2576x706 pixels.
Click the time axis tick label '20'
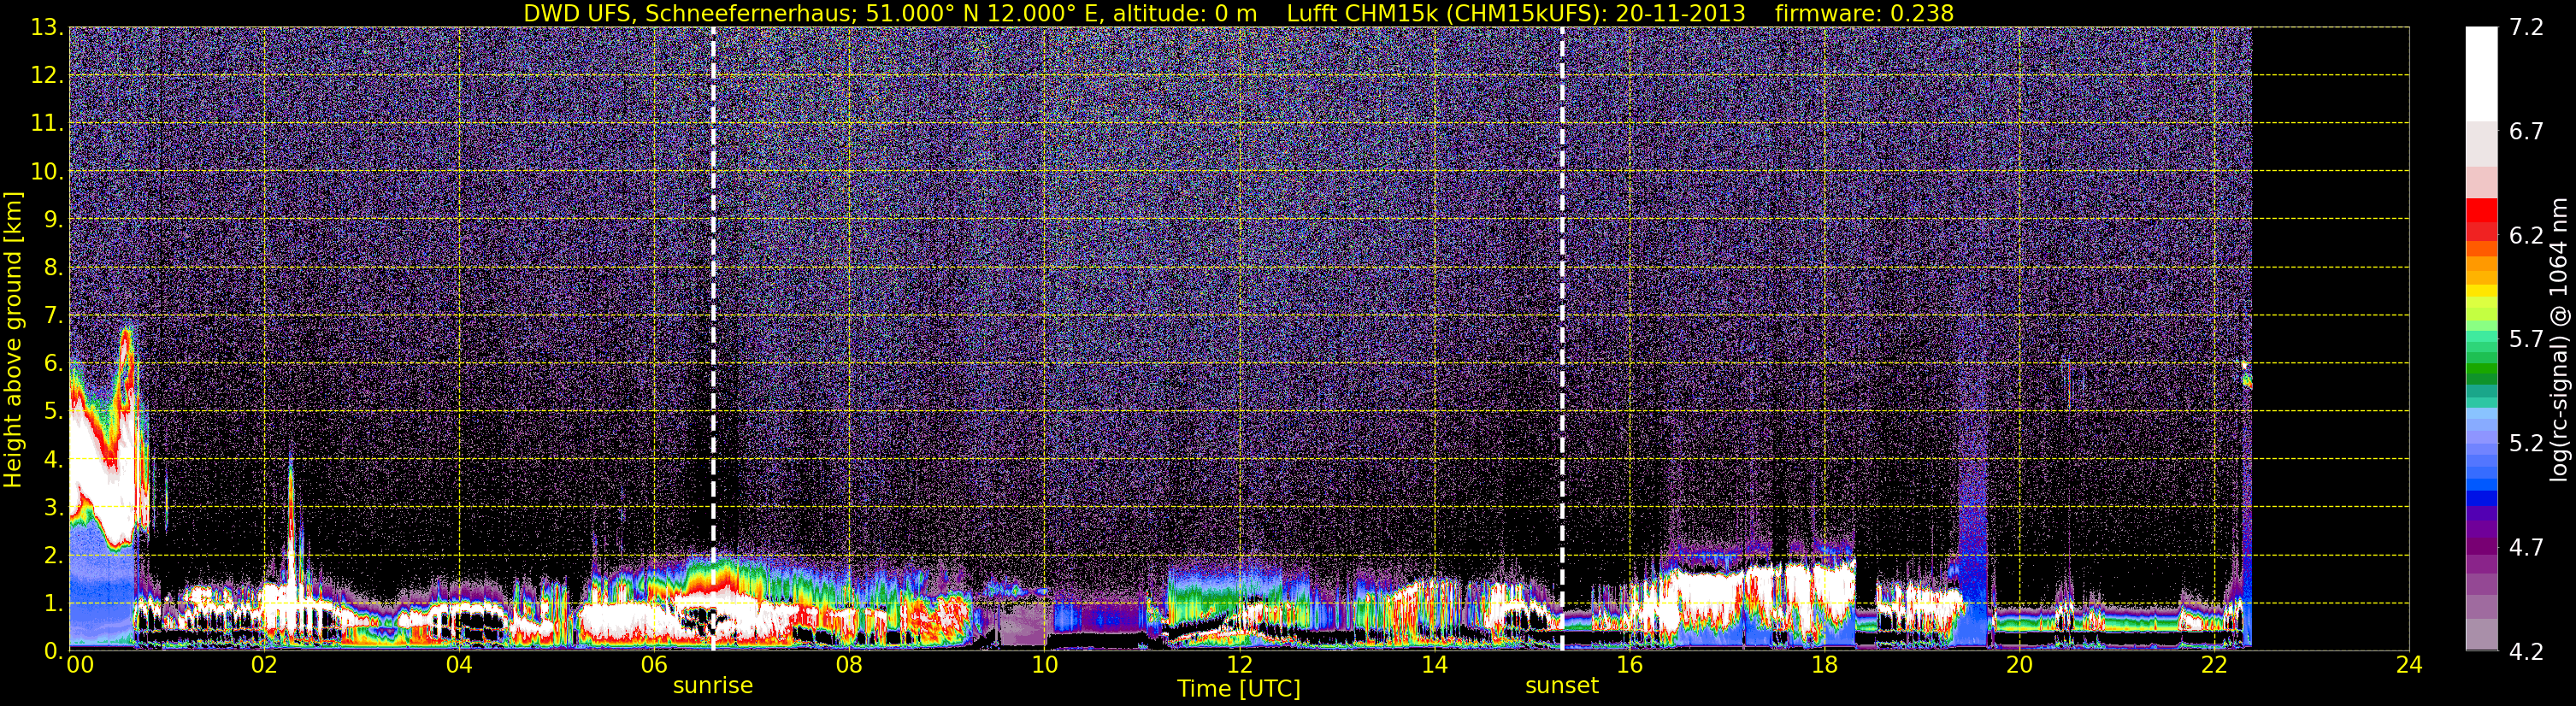tap(2019, 665)
